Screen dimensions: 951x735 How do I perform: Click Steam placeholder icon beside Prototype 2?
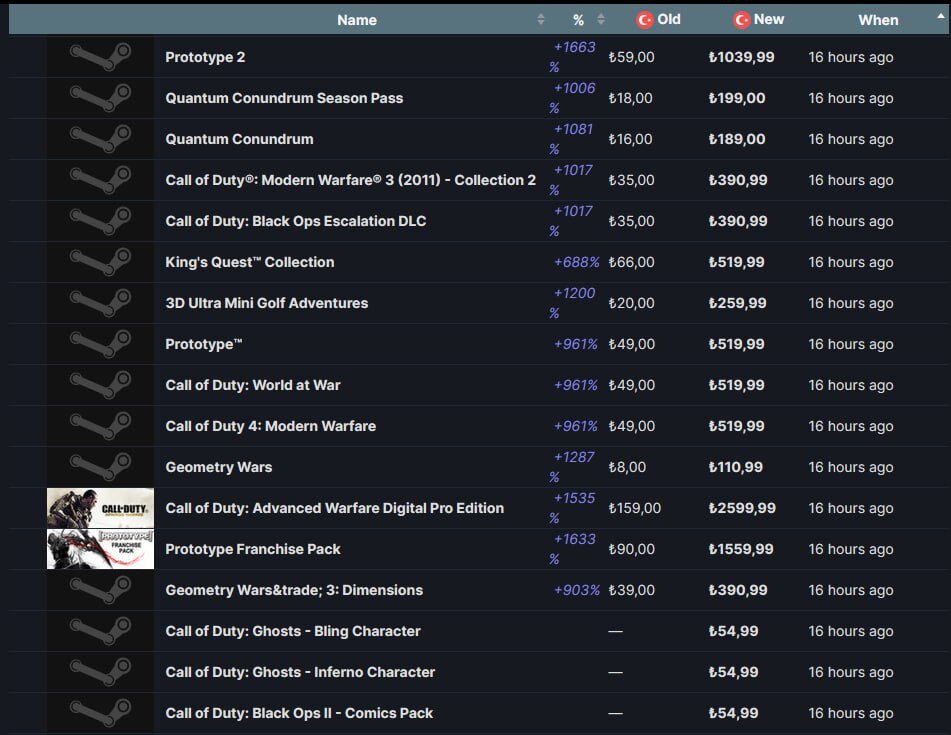[x=100, y=57]
